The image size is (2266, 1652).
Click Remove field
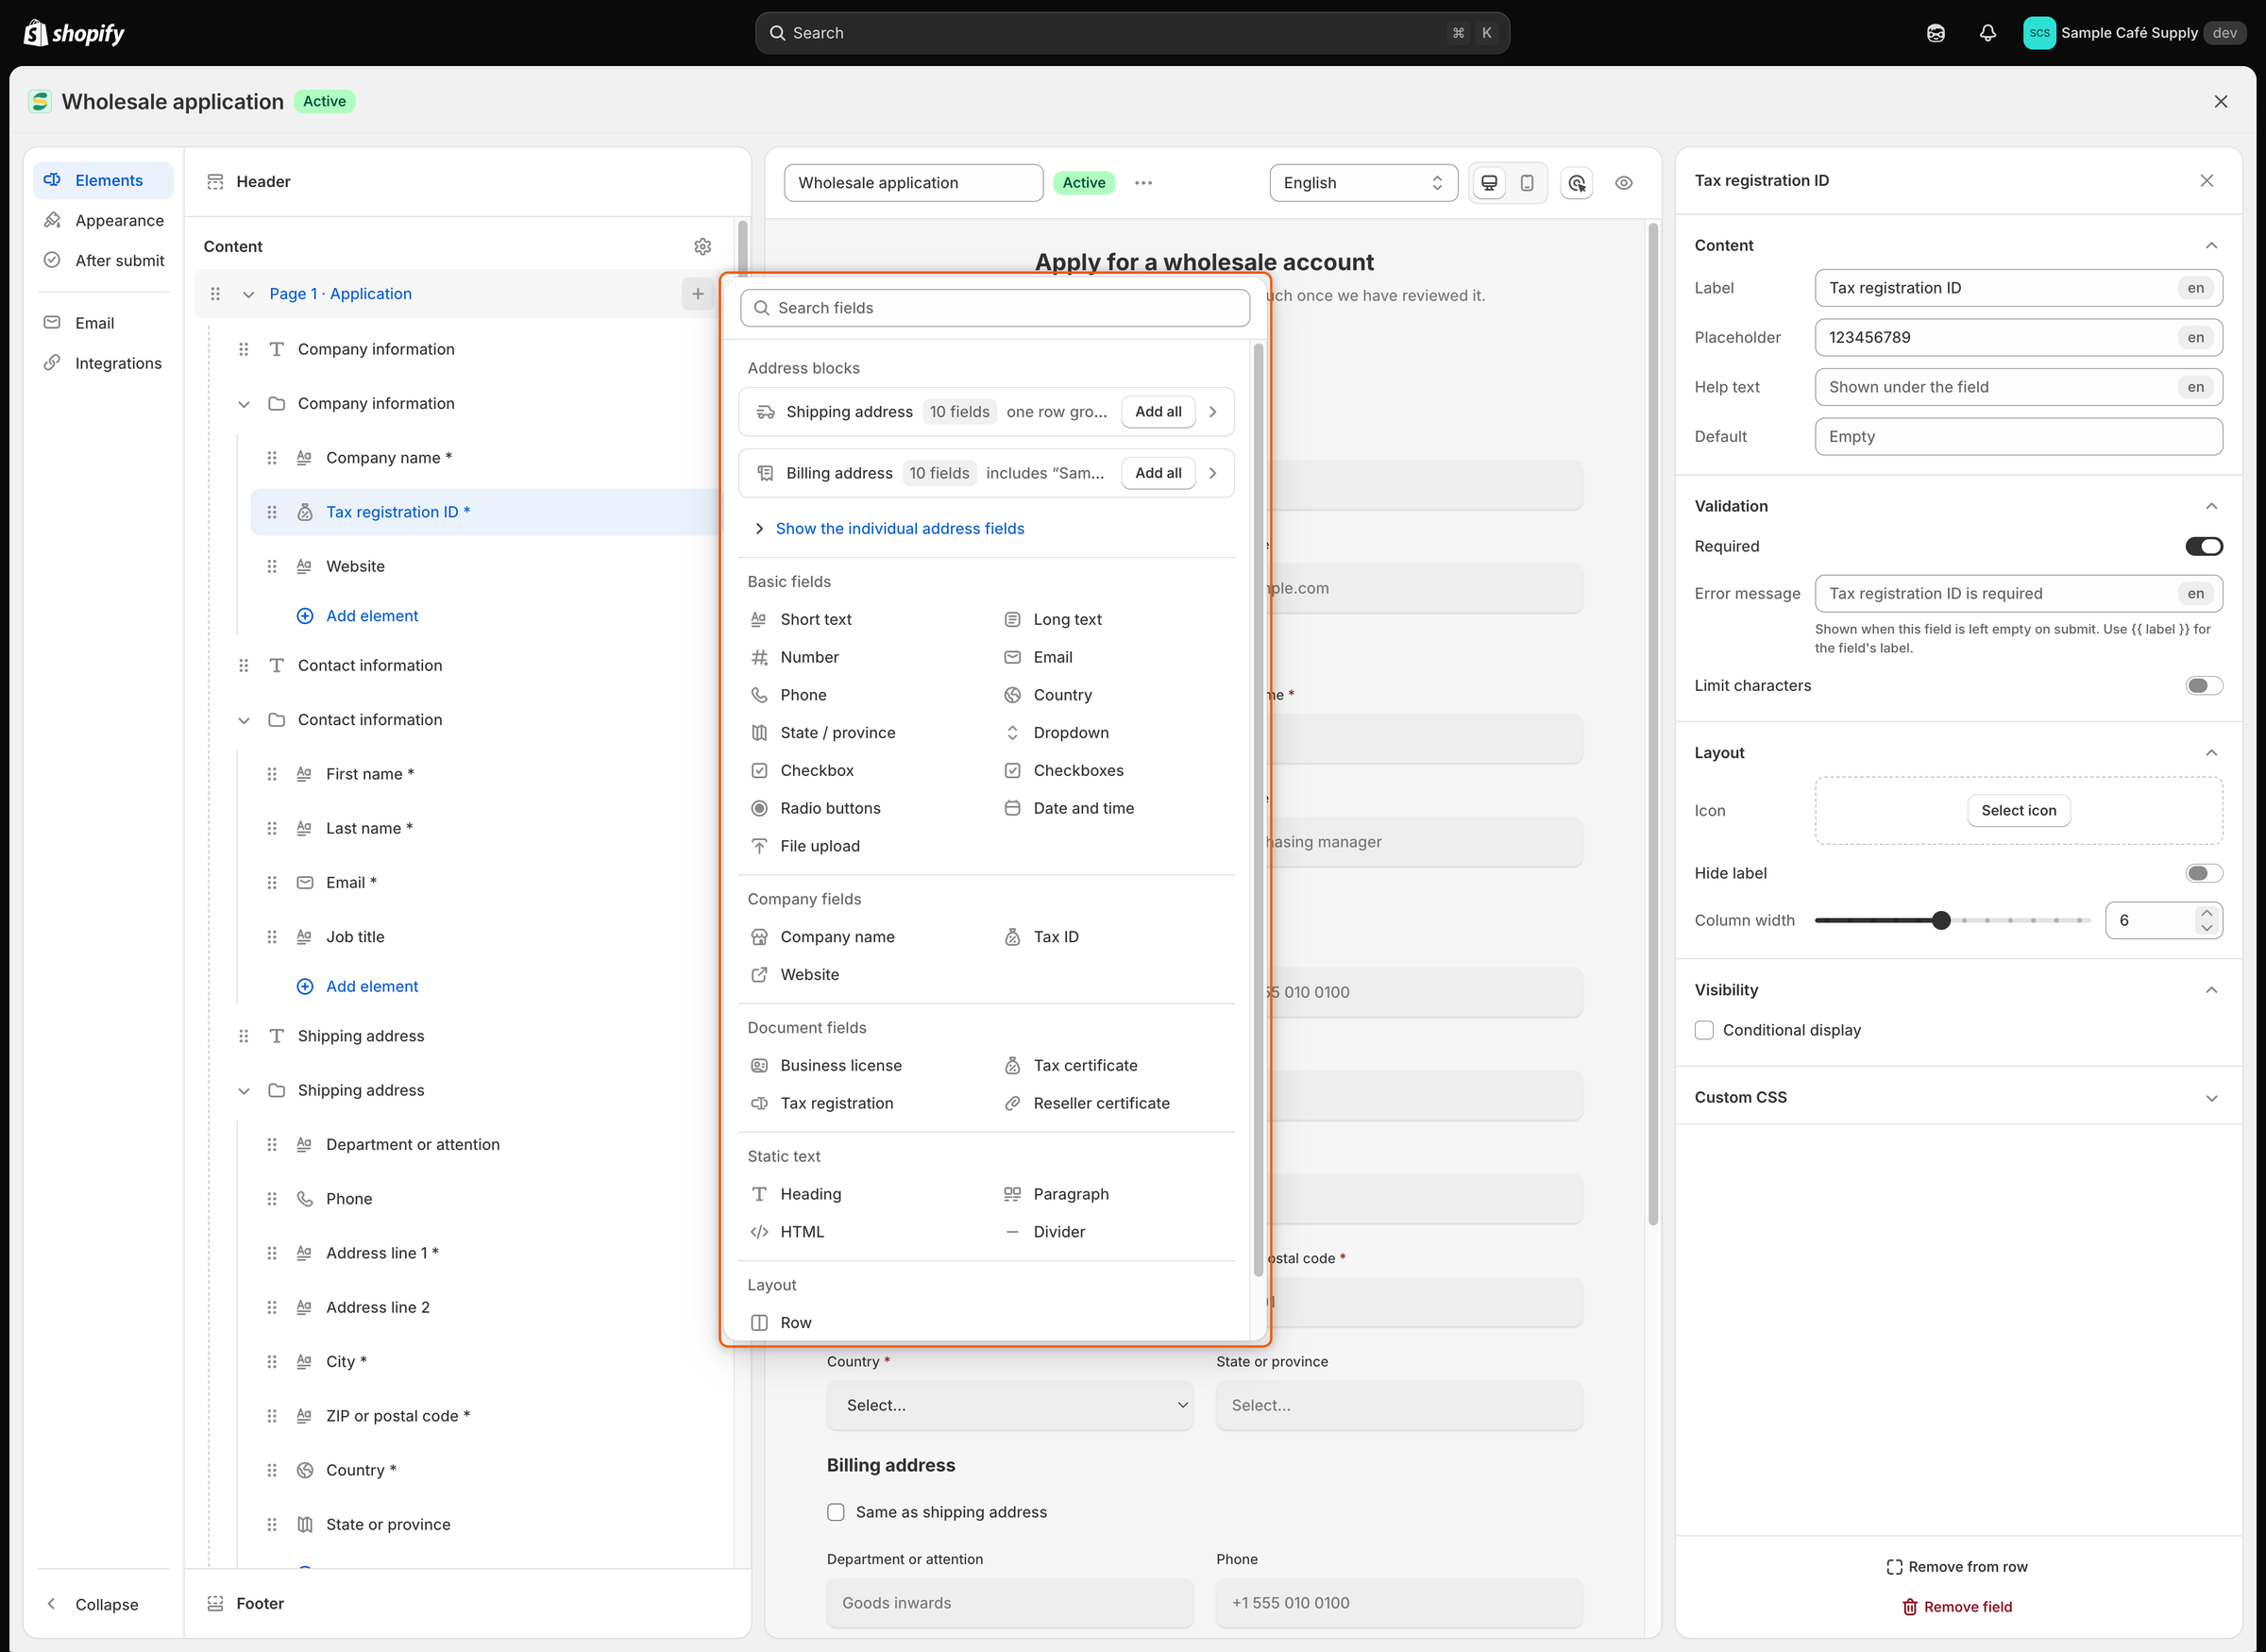(x=1957, y=1607)
